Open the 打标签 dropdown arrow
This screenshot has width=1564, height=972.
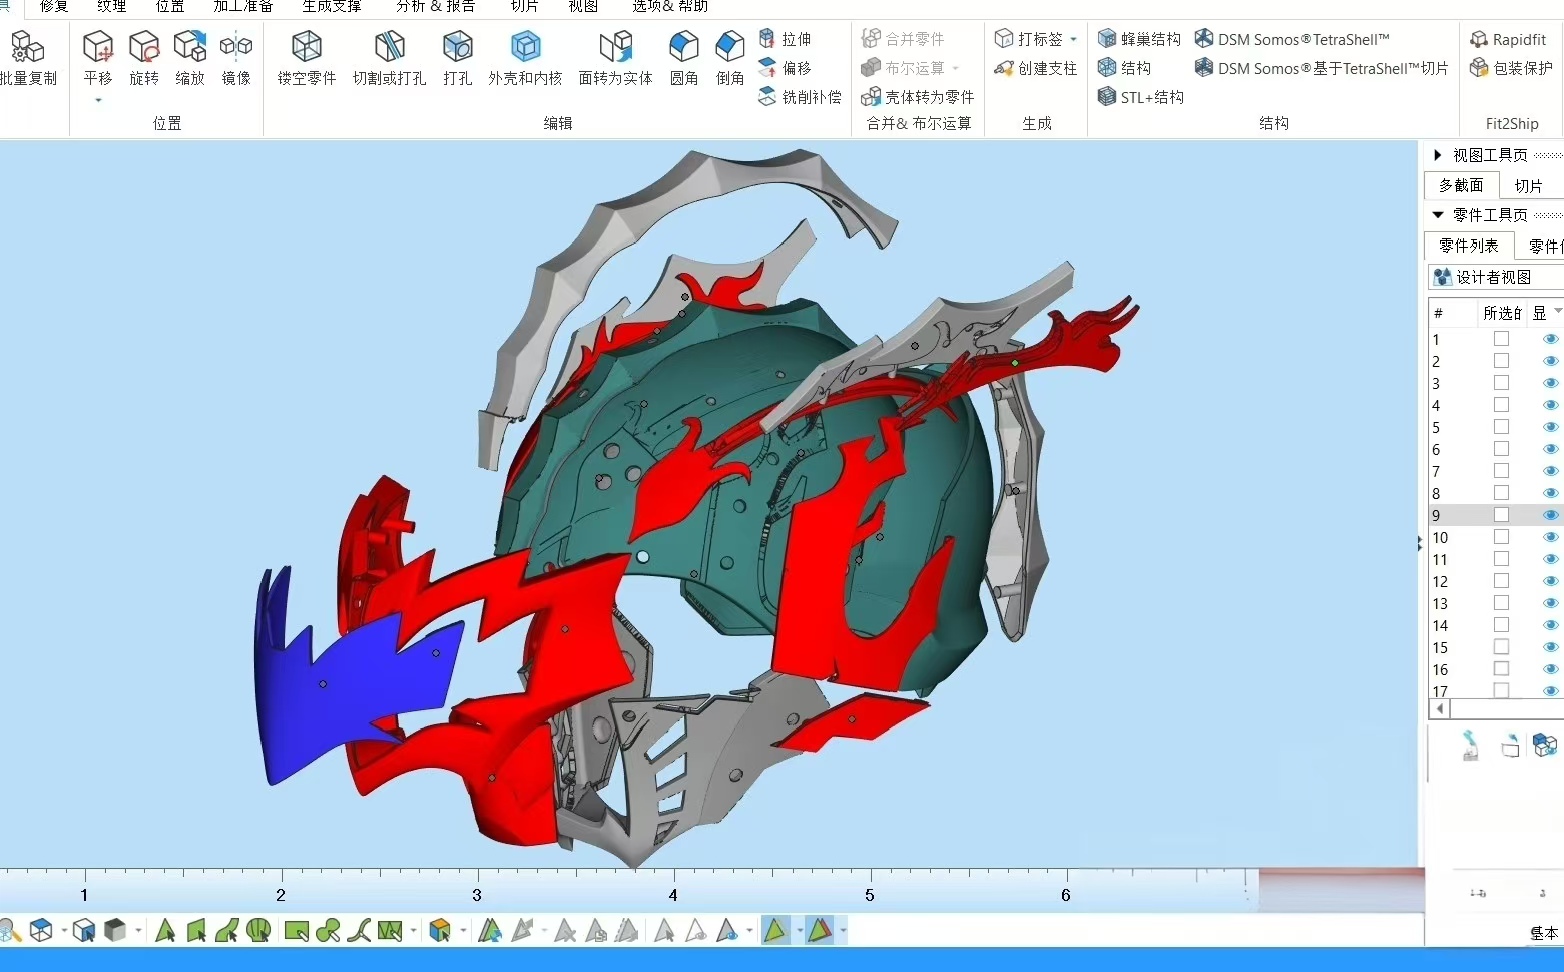tap(1074, 40)
